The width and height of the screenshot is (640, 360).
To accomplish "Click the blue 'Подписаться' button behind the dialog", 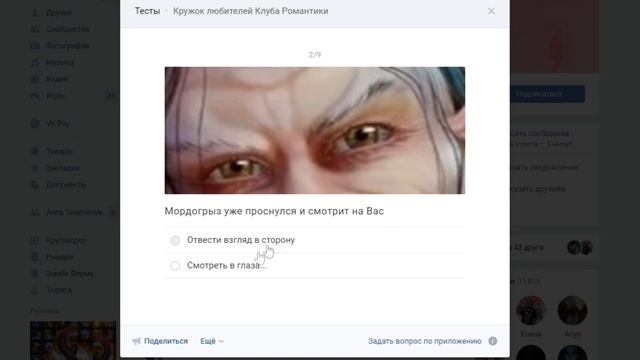I will coord(547,94).
